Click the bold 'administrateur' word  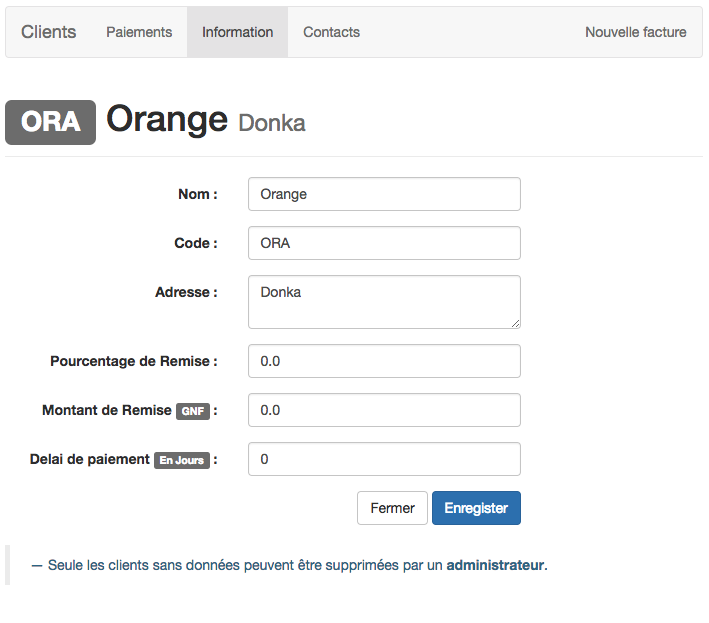click(495, 565)
